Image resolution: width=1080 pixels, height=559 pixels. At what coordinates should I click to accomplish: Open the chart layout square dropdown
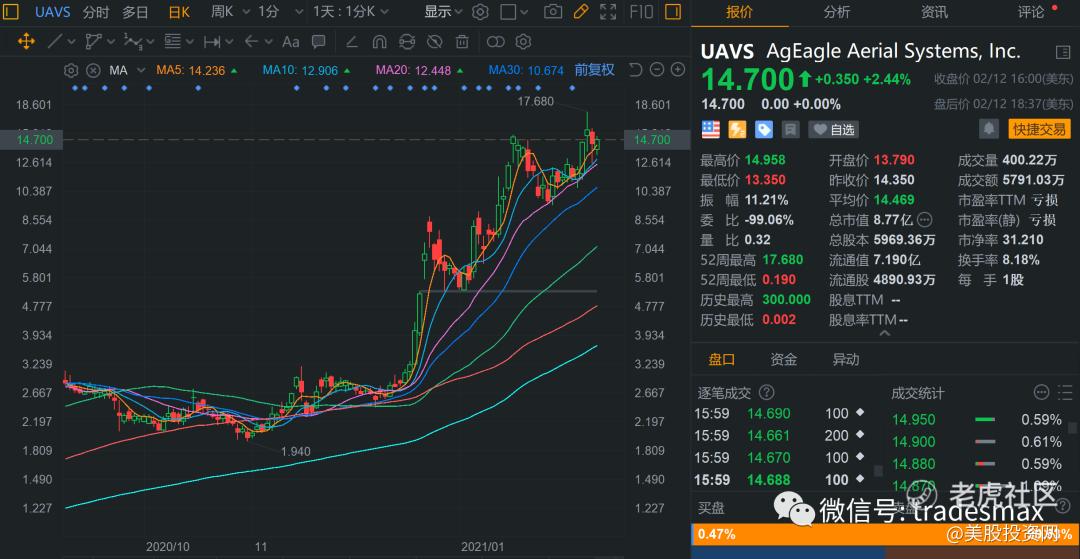coord(515,12)
